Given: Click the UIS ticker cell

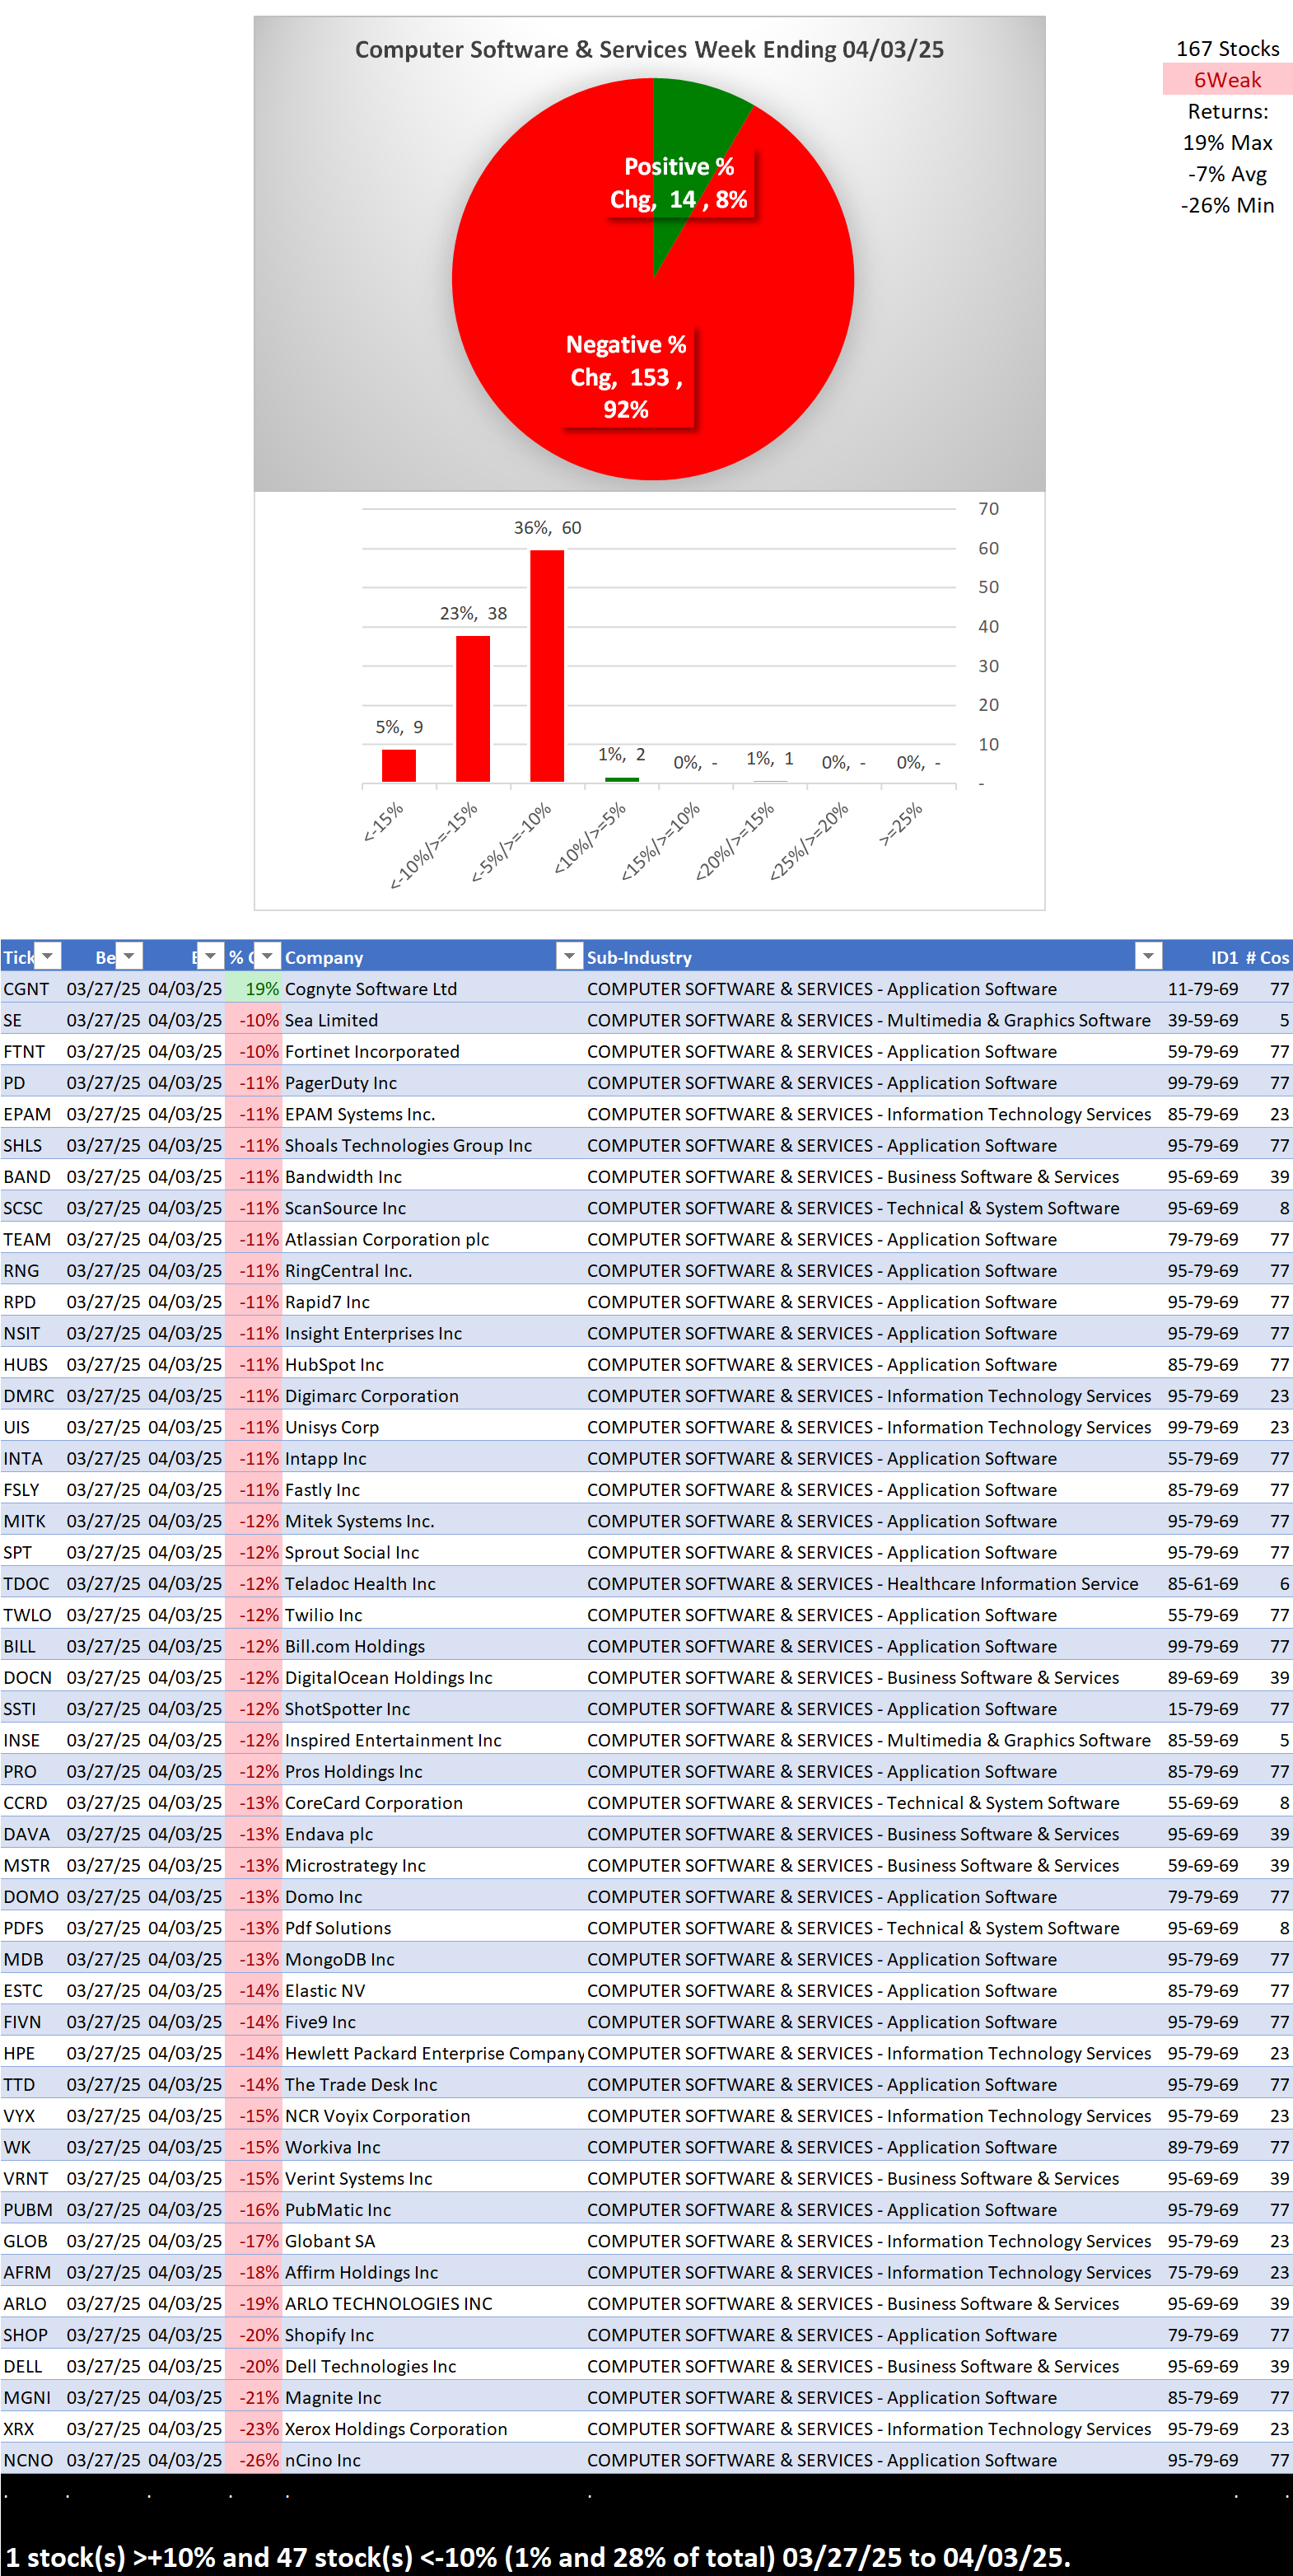Looking at the screenshot, I should (x=32, y=1427).
